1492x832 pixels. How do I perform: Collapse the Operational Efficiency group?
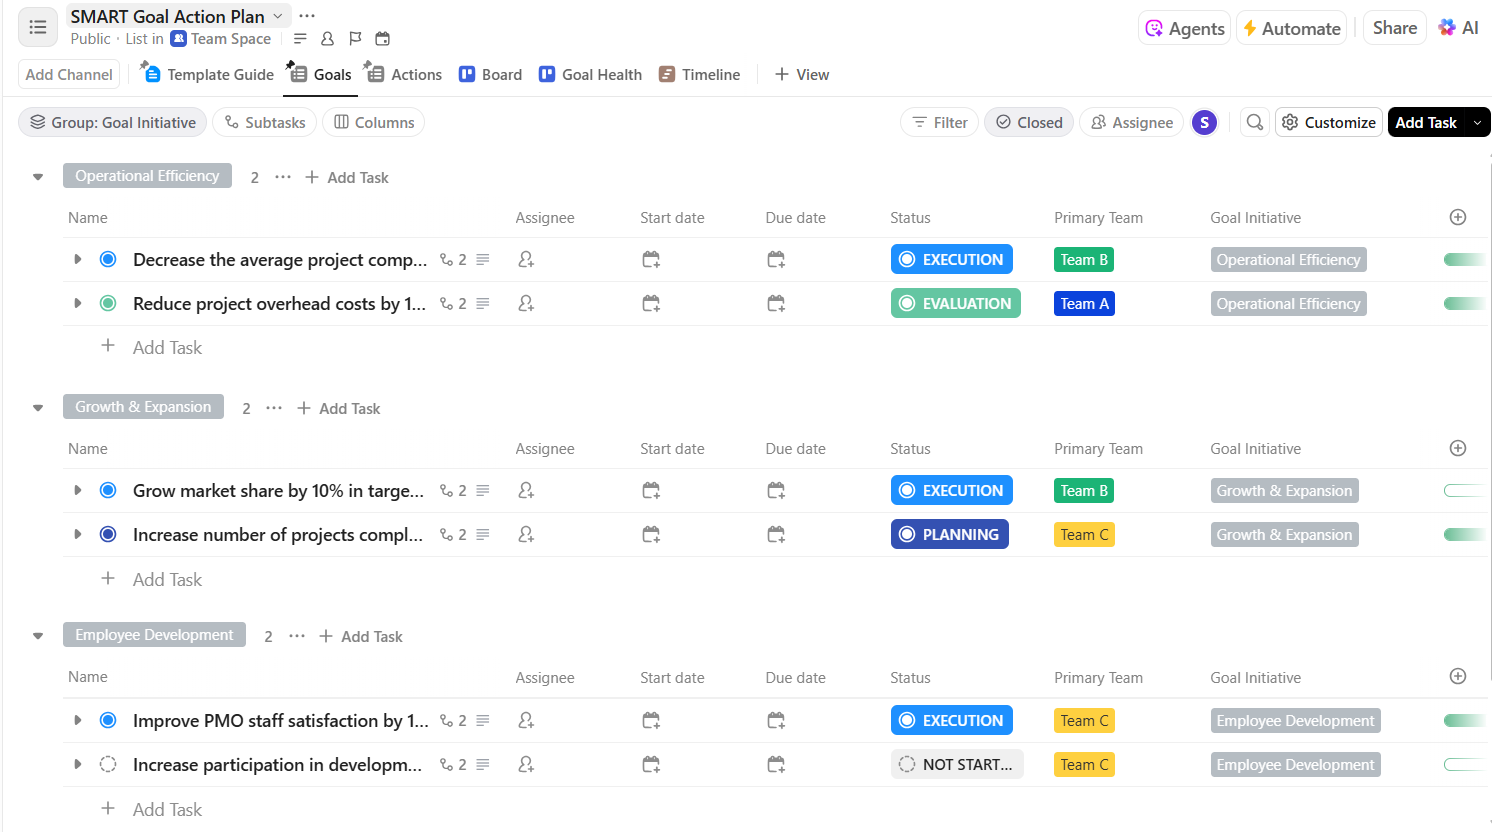[x=38, y=177]
